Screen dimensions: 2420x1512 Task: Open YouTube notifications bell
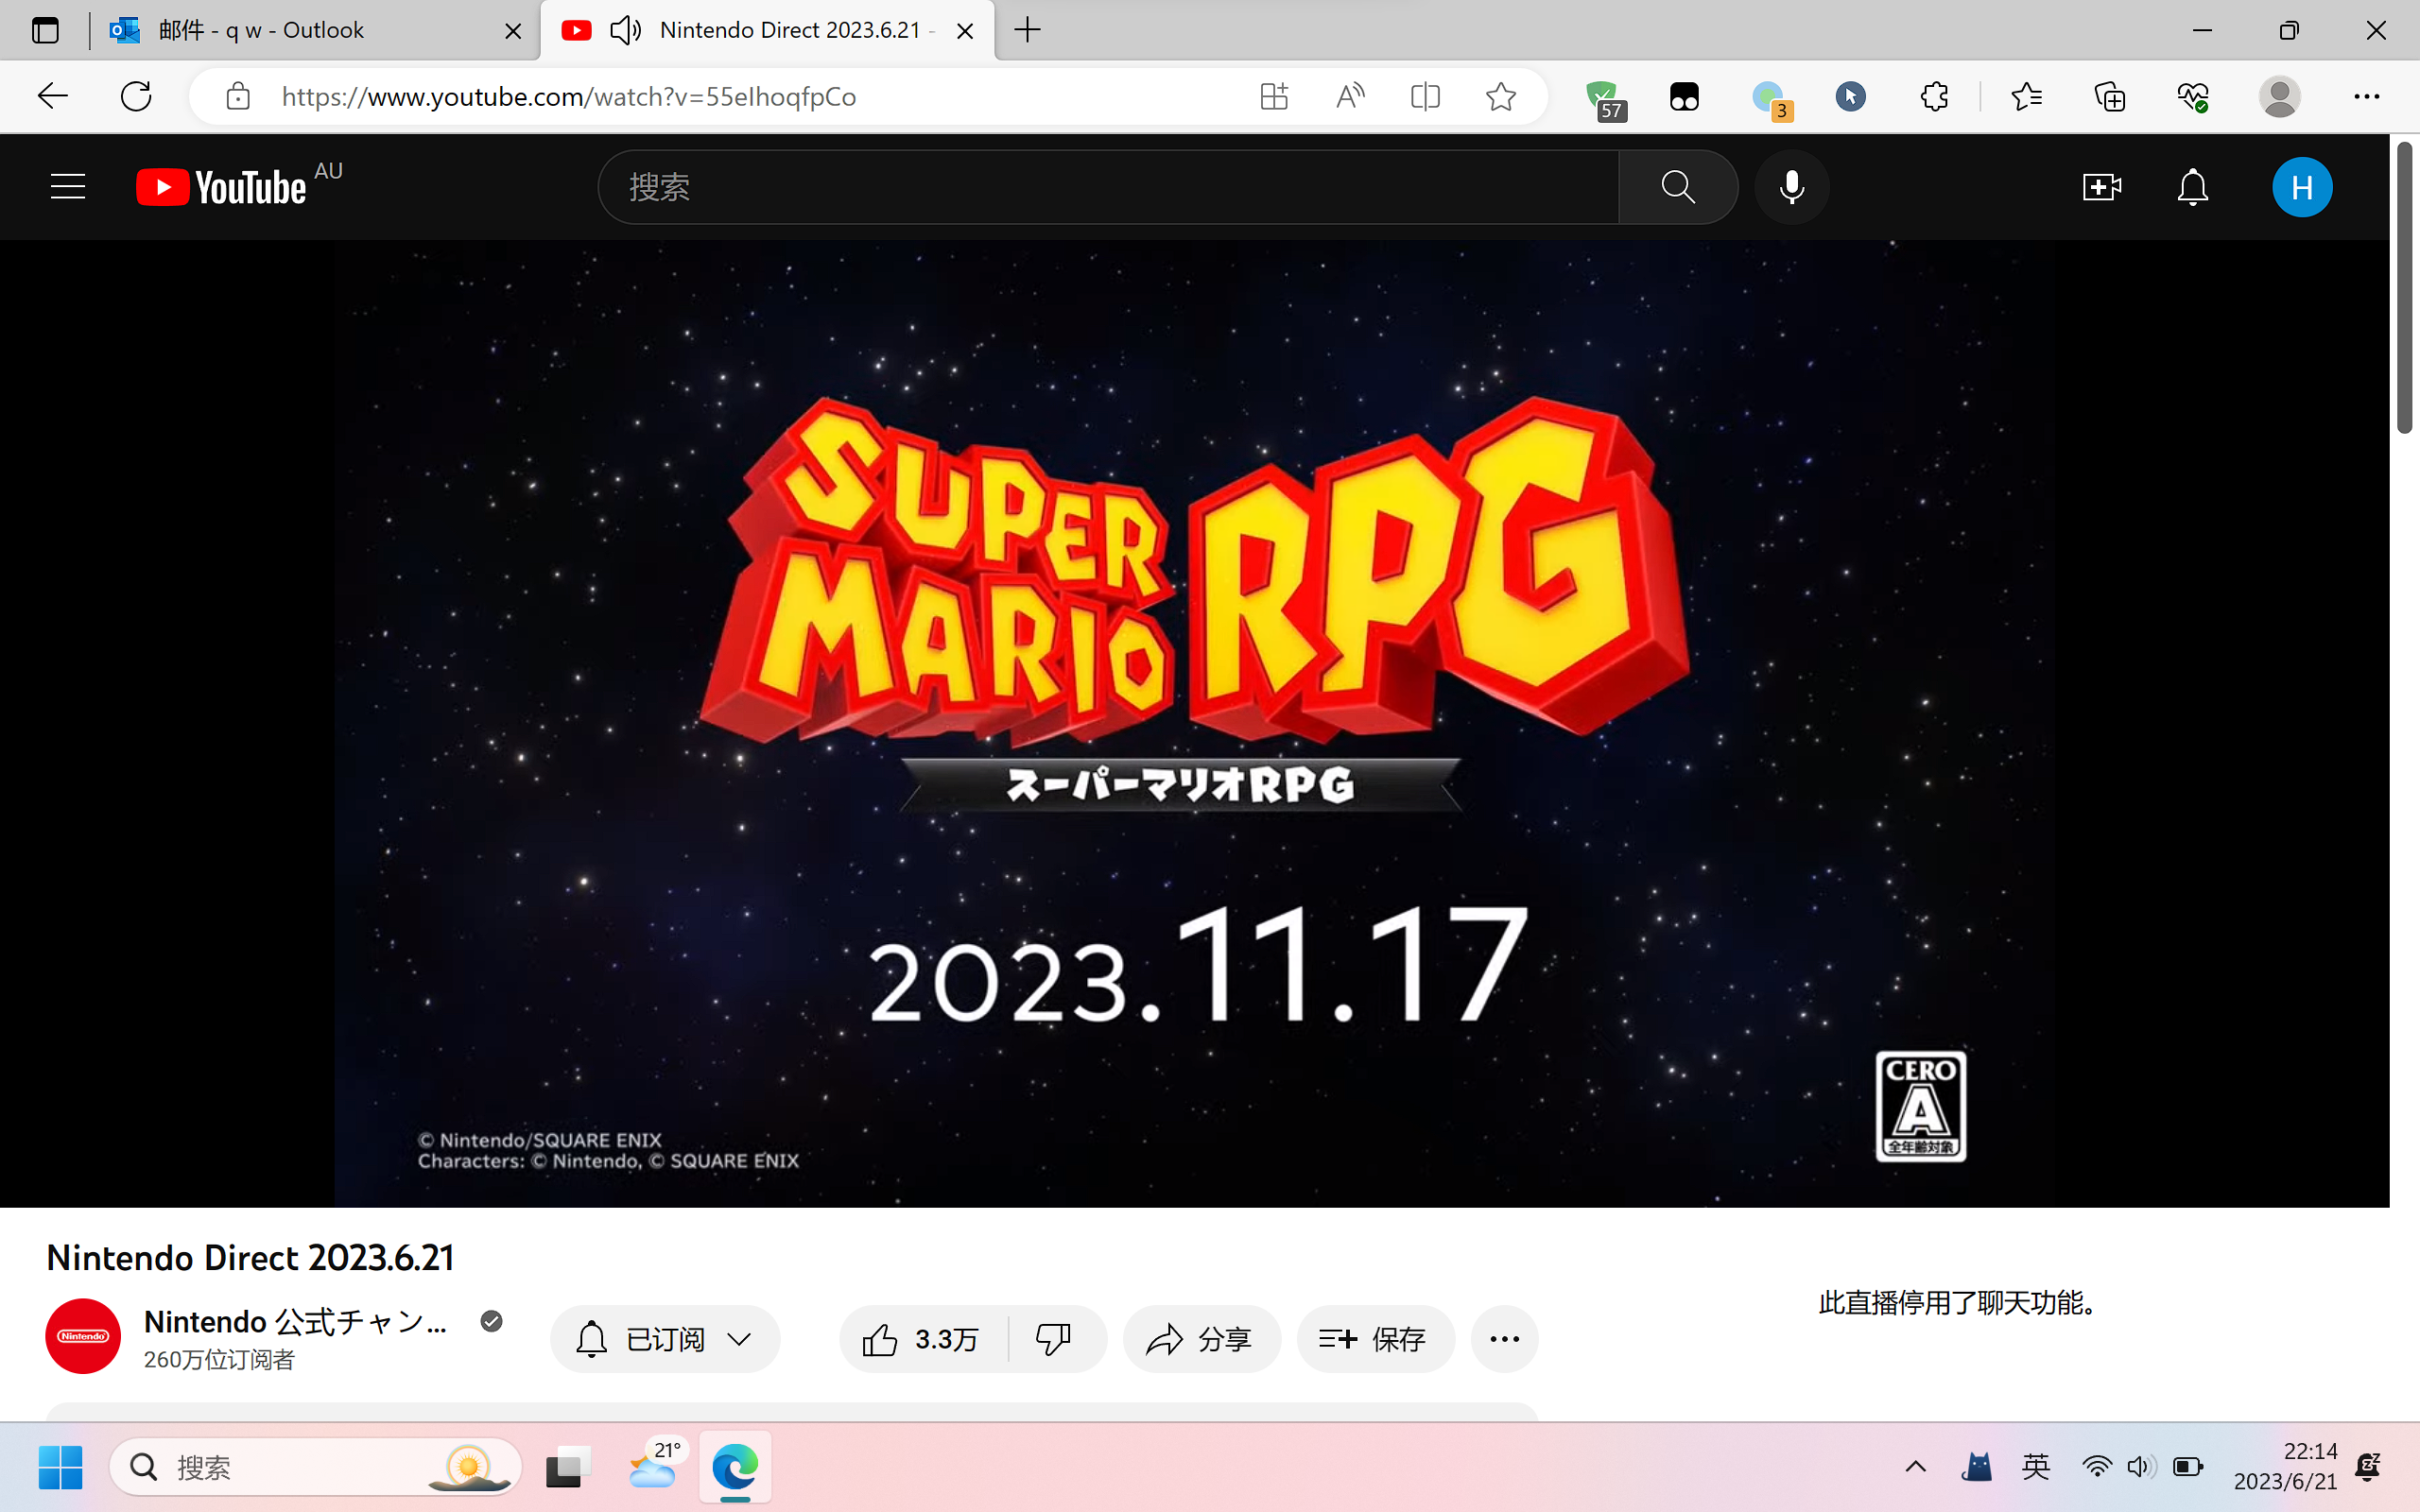point(2192,187)
